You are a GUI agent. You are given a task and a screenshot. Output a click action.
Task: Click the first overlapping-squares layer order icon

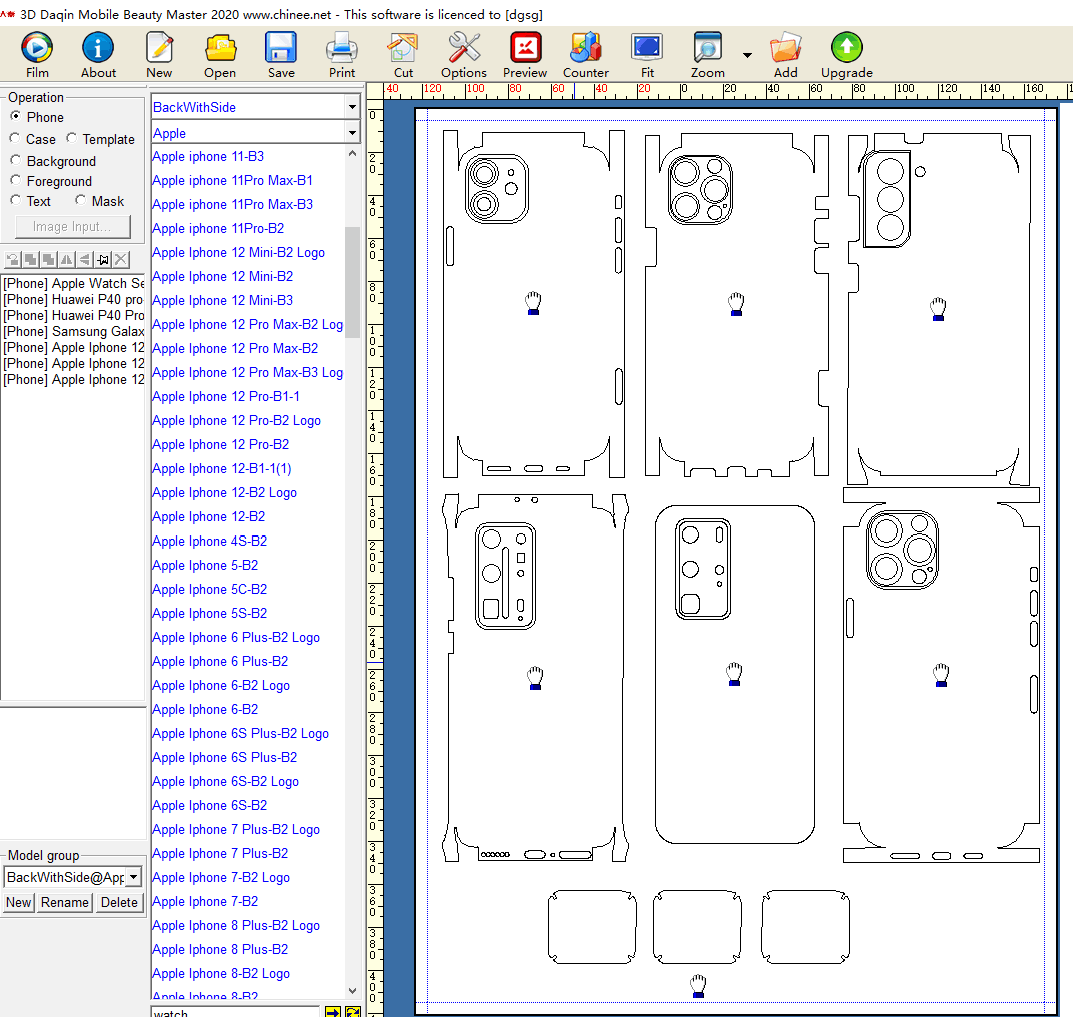coord(31,259)
